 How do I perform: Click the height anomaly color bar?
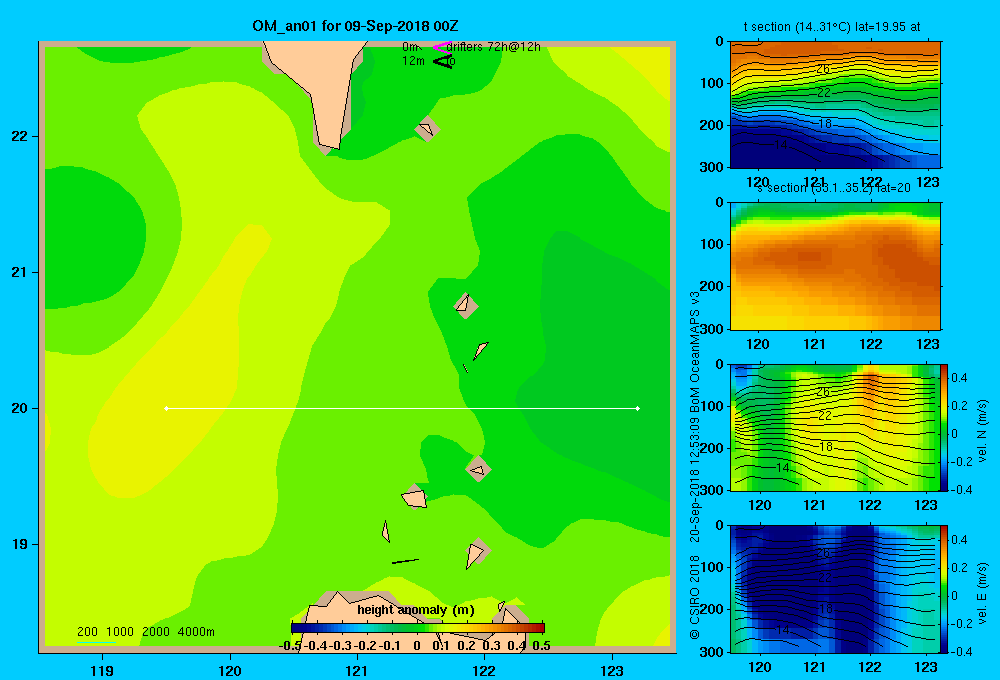[x=418, y=628]
